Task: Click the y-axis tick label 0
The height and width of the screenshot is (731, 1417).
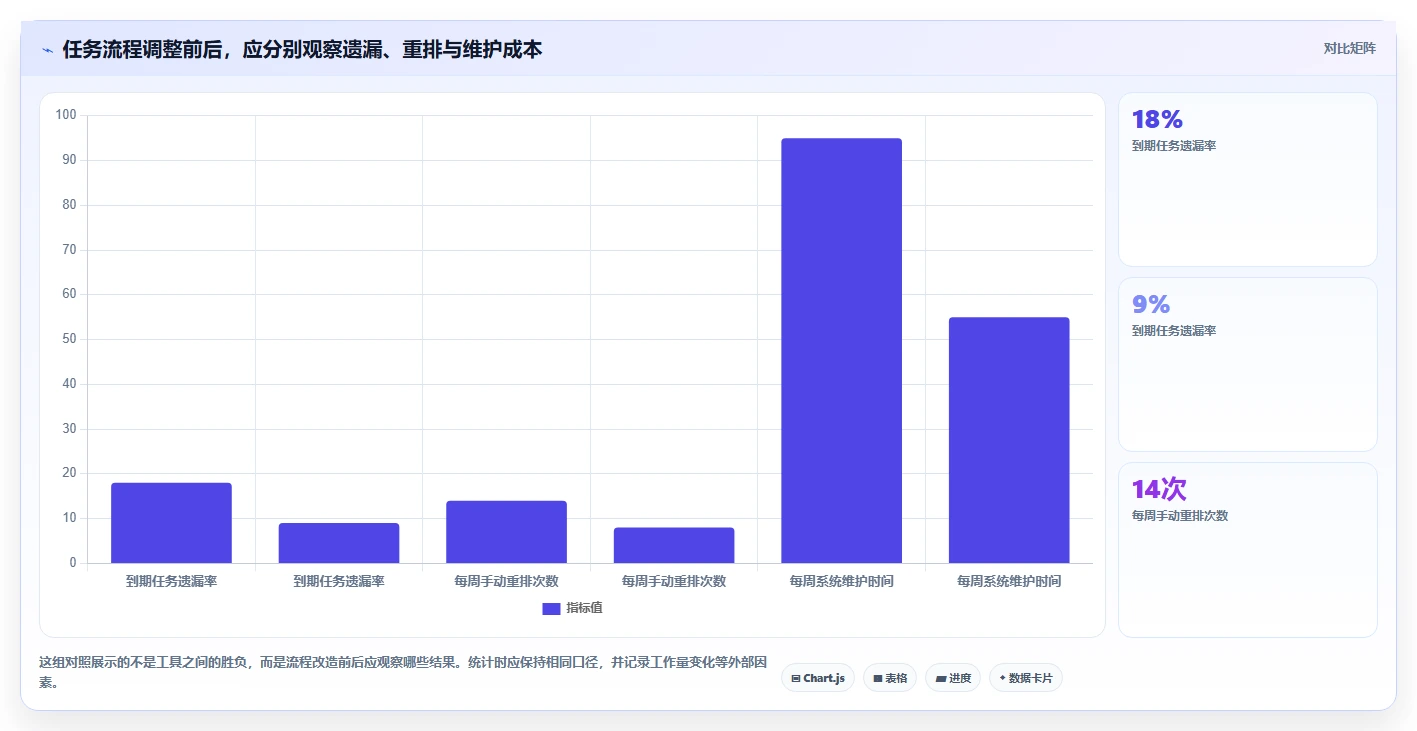Action: tap(73, 563)
